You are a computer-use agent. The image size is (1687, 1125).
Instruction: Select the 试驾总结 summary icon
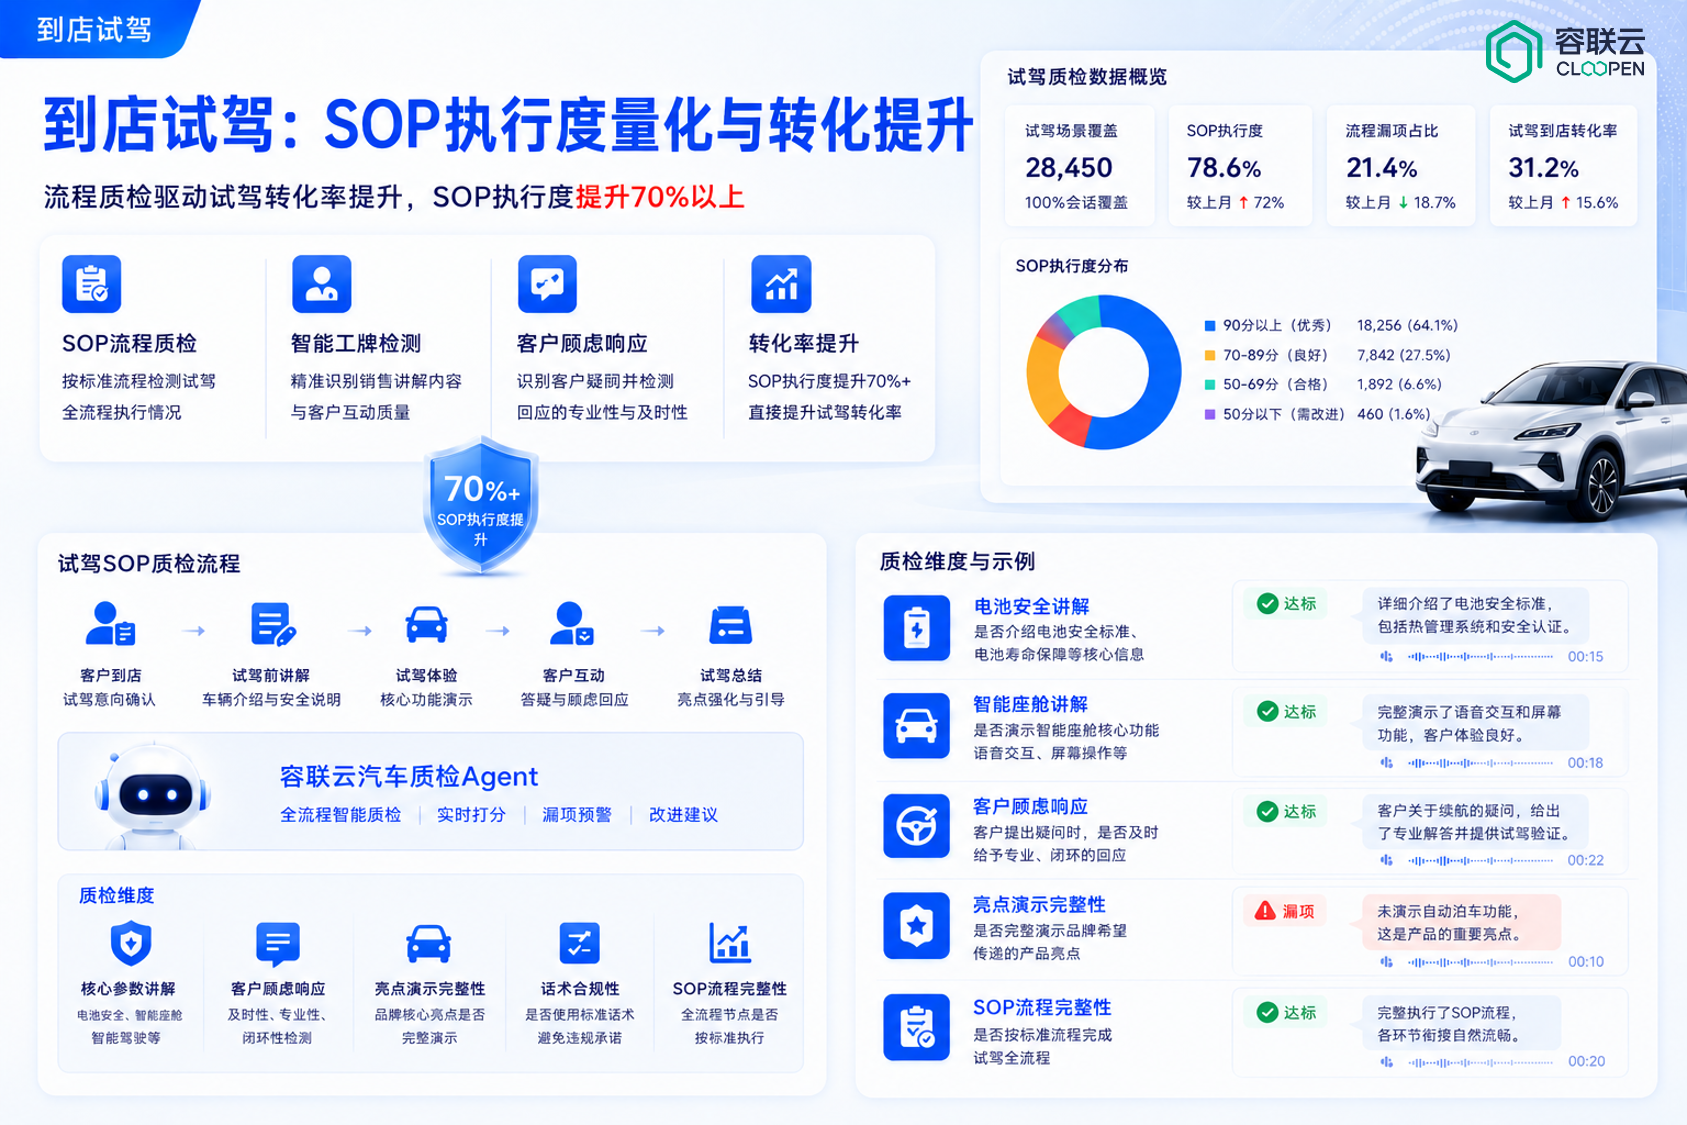[x=730, y=625]
